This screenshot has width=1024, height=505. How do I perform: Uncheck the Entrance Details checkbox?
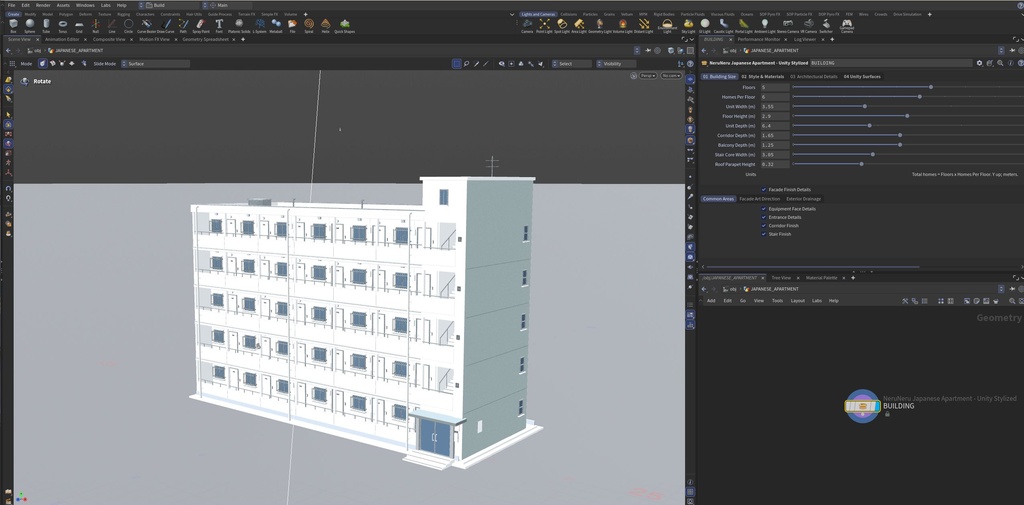[x=763, y=218]
